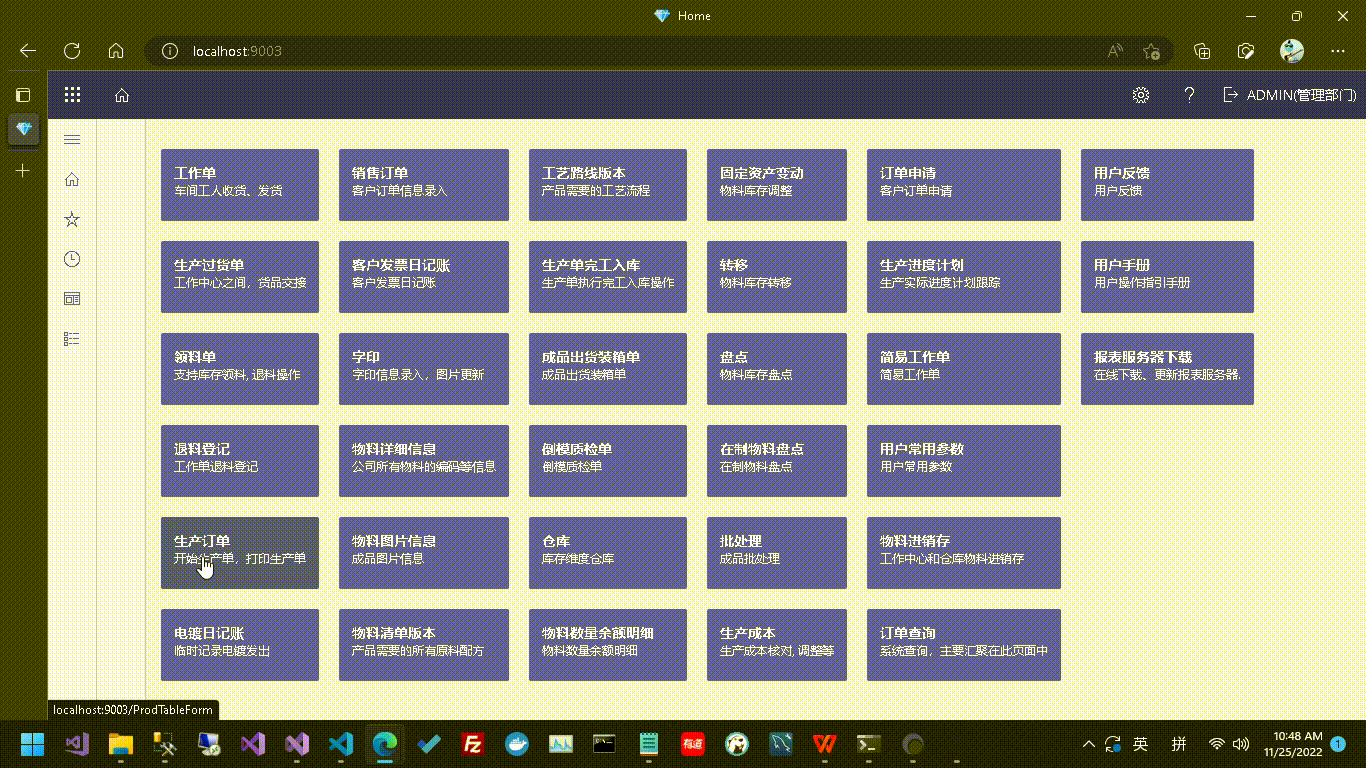This screenshot has width=1366, height=768.
Task: Click the diamond app icon in Edge's vertical sidebar
Action: coord(22,129)
